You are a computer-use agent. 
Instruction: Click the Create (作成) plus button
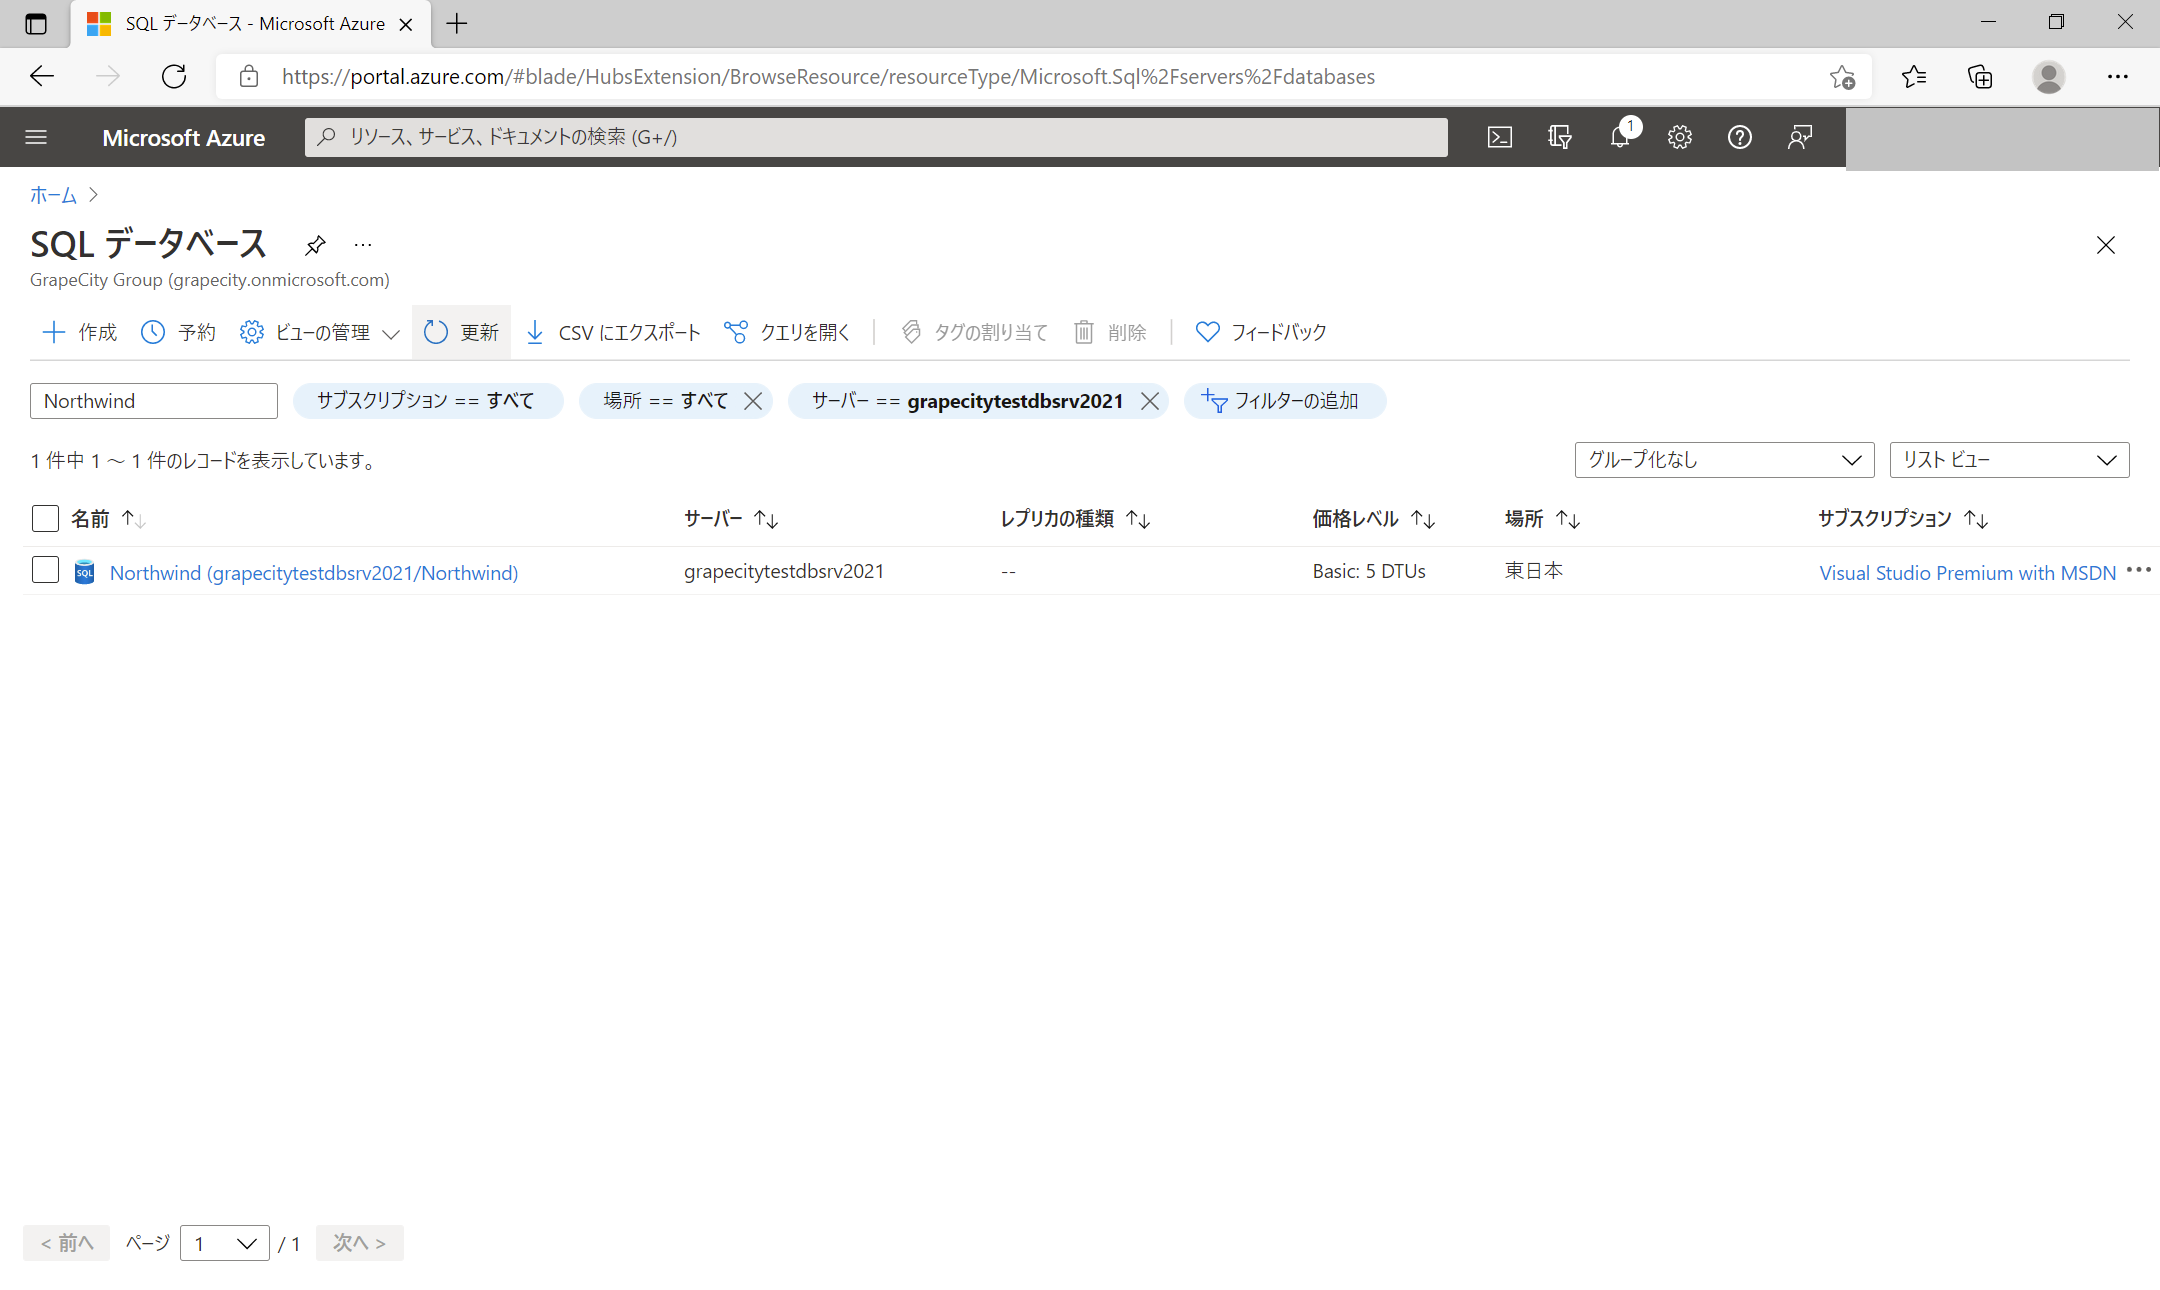(80, 332)
